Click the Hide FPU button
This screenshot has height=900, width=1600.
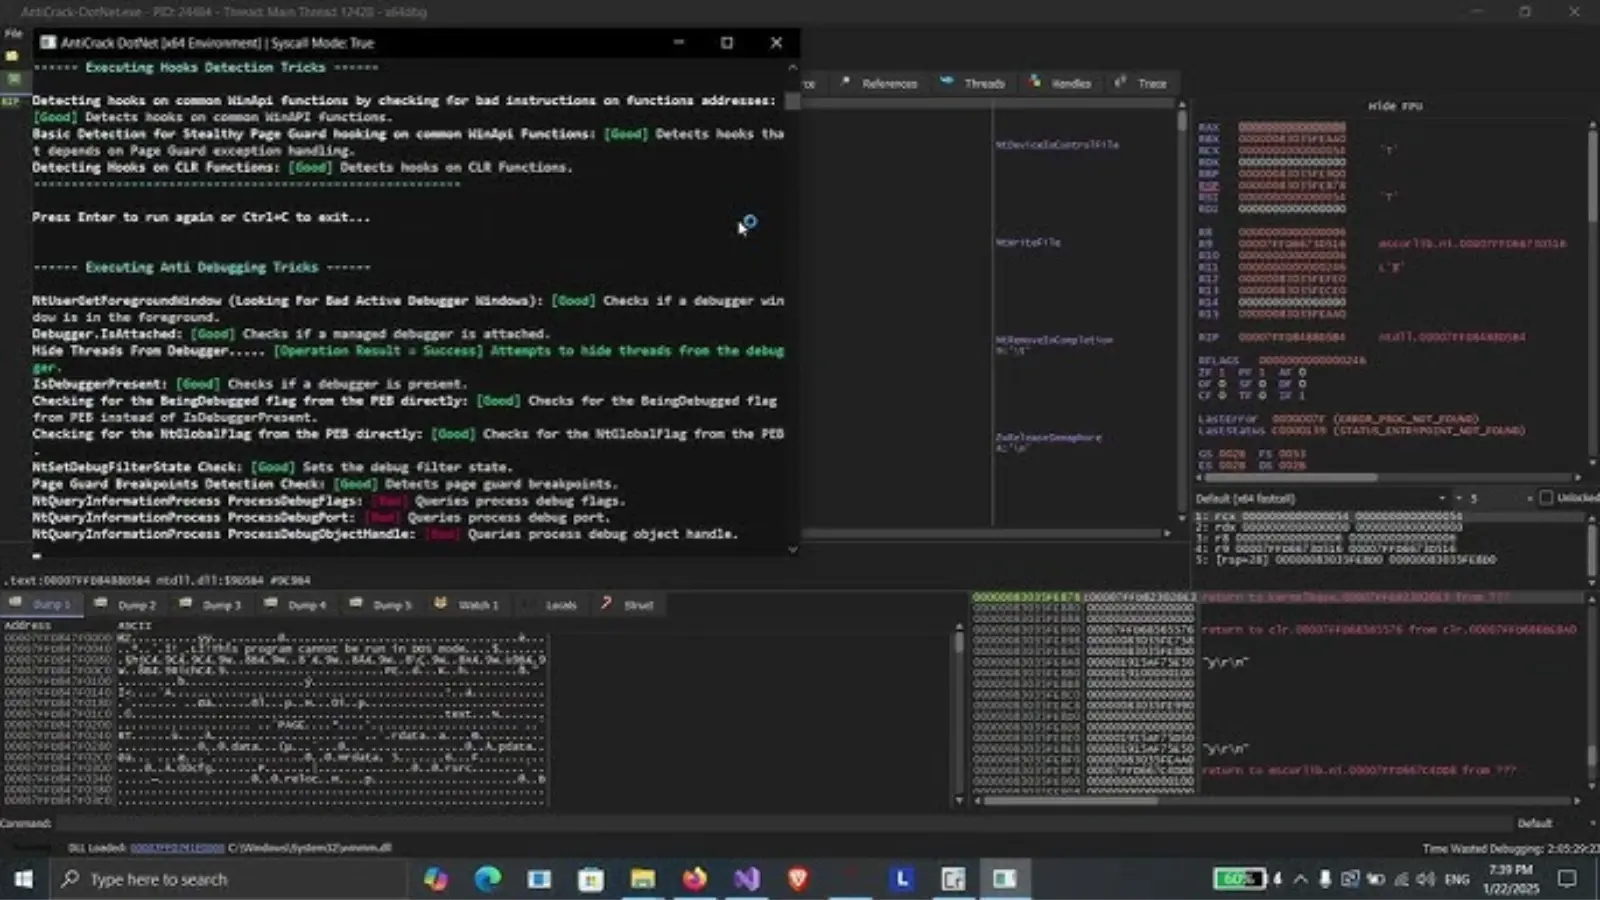[1395, 106]
